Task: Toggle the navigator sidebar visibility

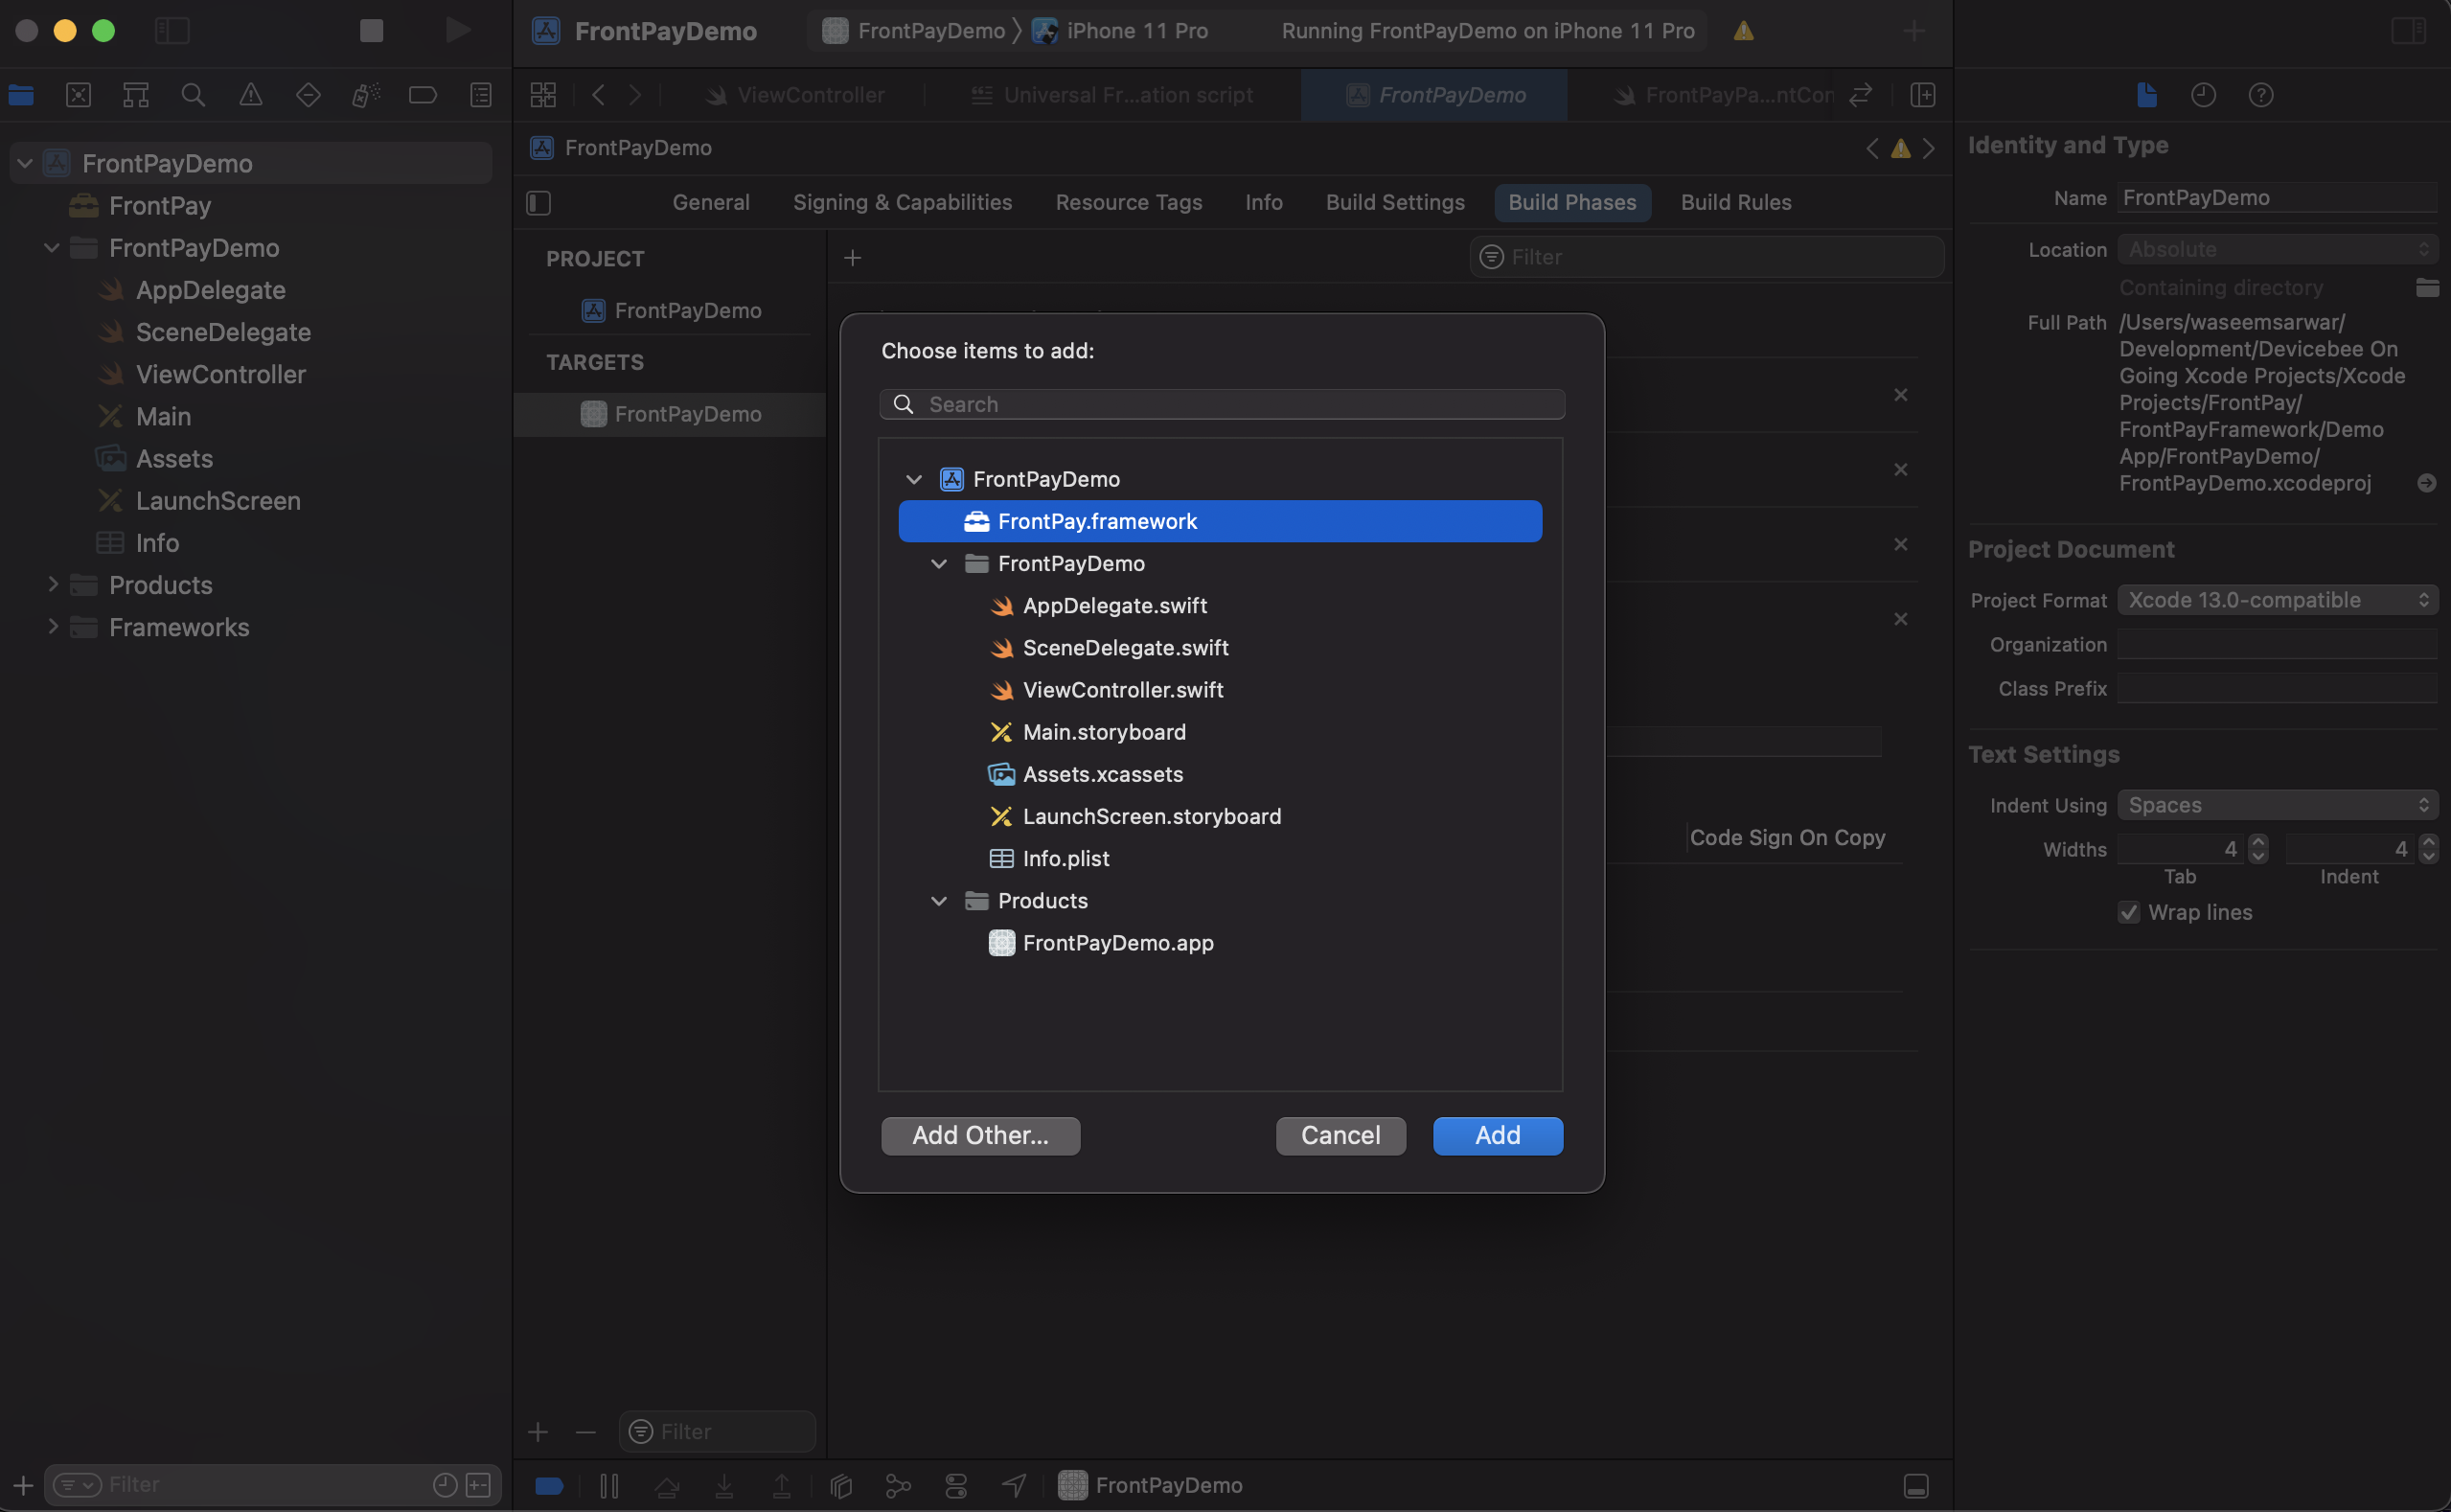Action: [x=172, y=31]
